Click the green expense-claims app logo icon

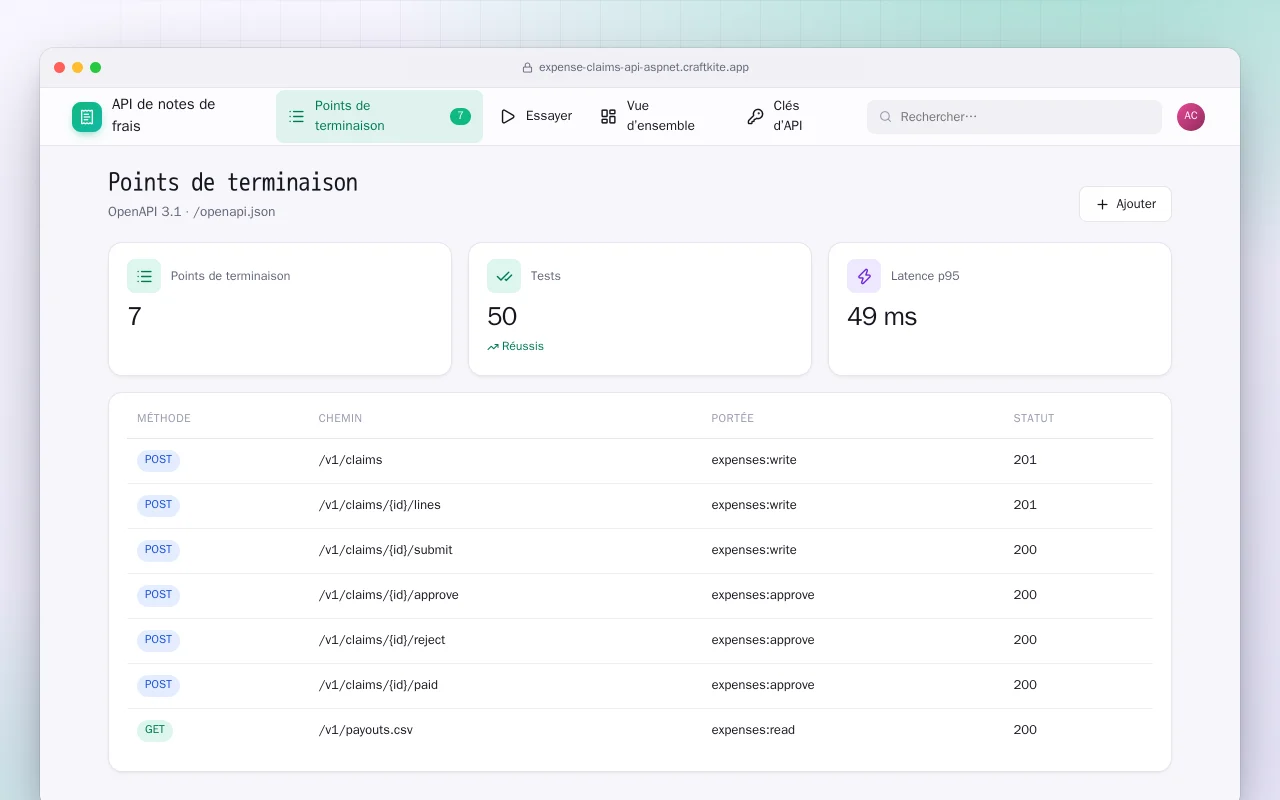pos(87,117)
